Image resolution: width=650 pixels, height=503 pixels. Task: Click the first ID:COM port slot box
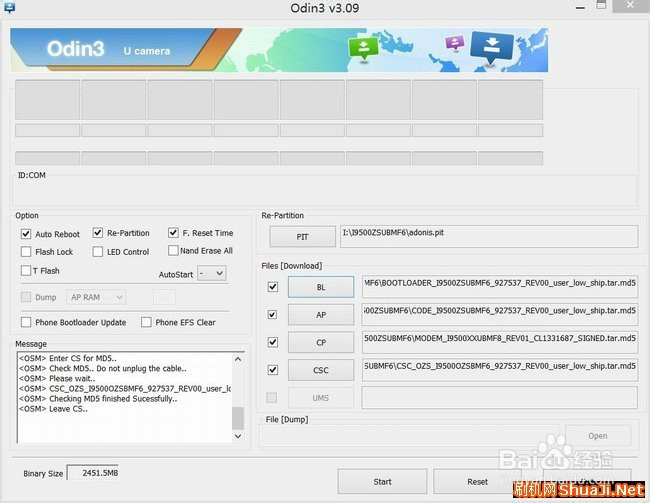pyautogui.click(x=48, y=158)
